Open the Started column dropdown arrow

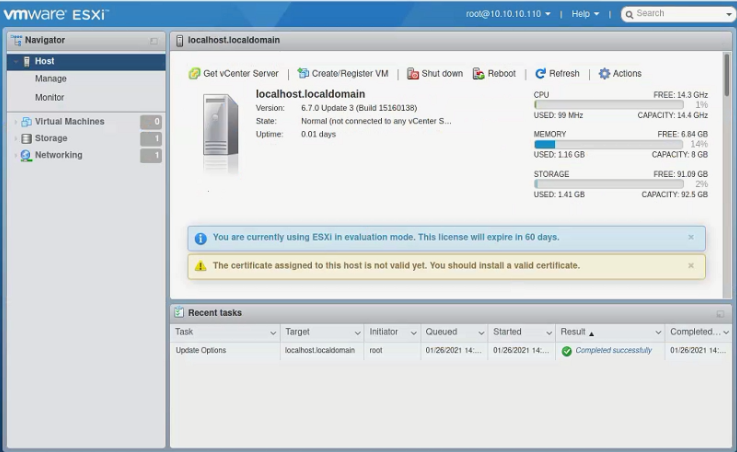tap(549, 333)
